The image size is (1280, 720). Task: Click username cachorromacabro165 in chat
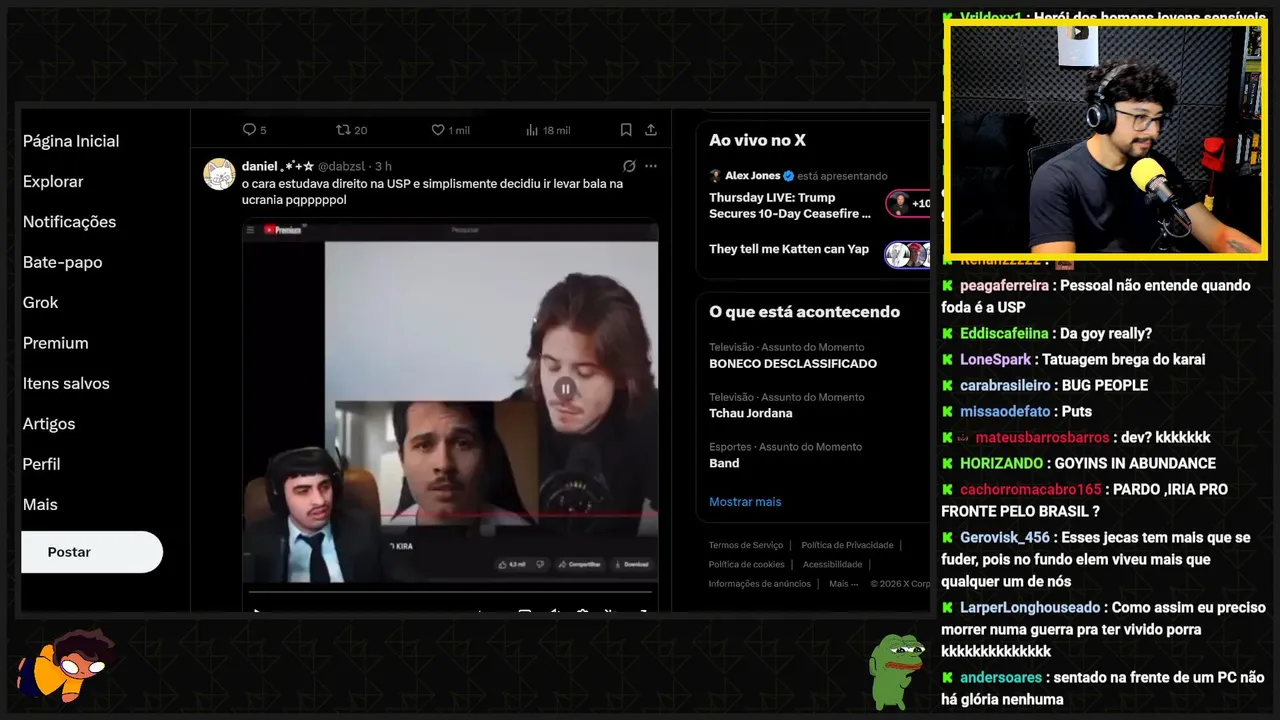[x=1030, y=489]
